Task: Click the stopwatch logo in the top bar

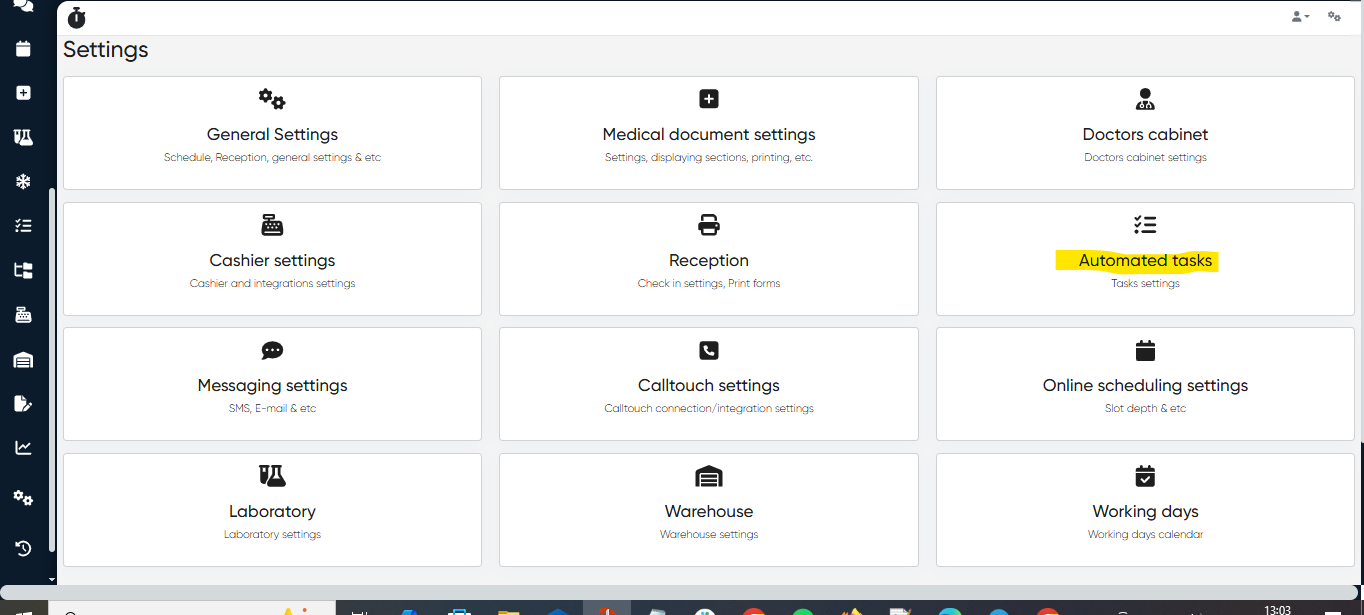Action: pyautogui.click(x=77, y=17)
